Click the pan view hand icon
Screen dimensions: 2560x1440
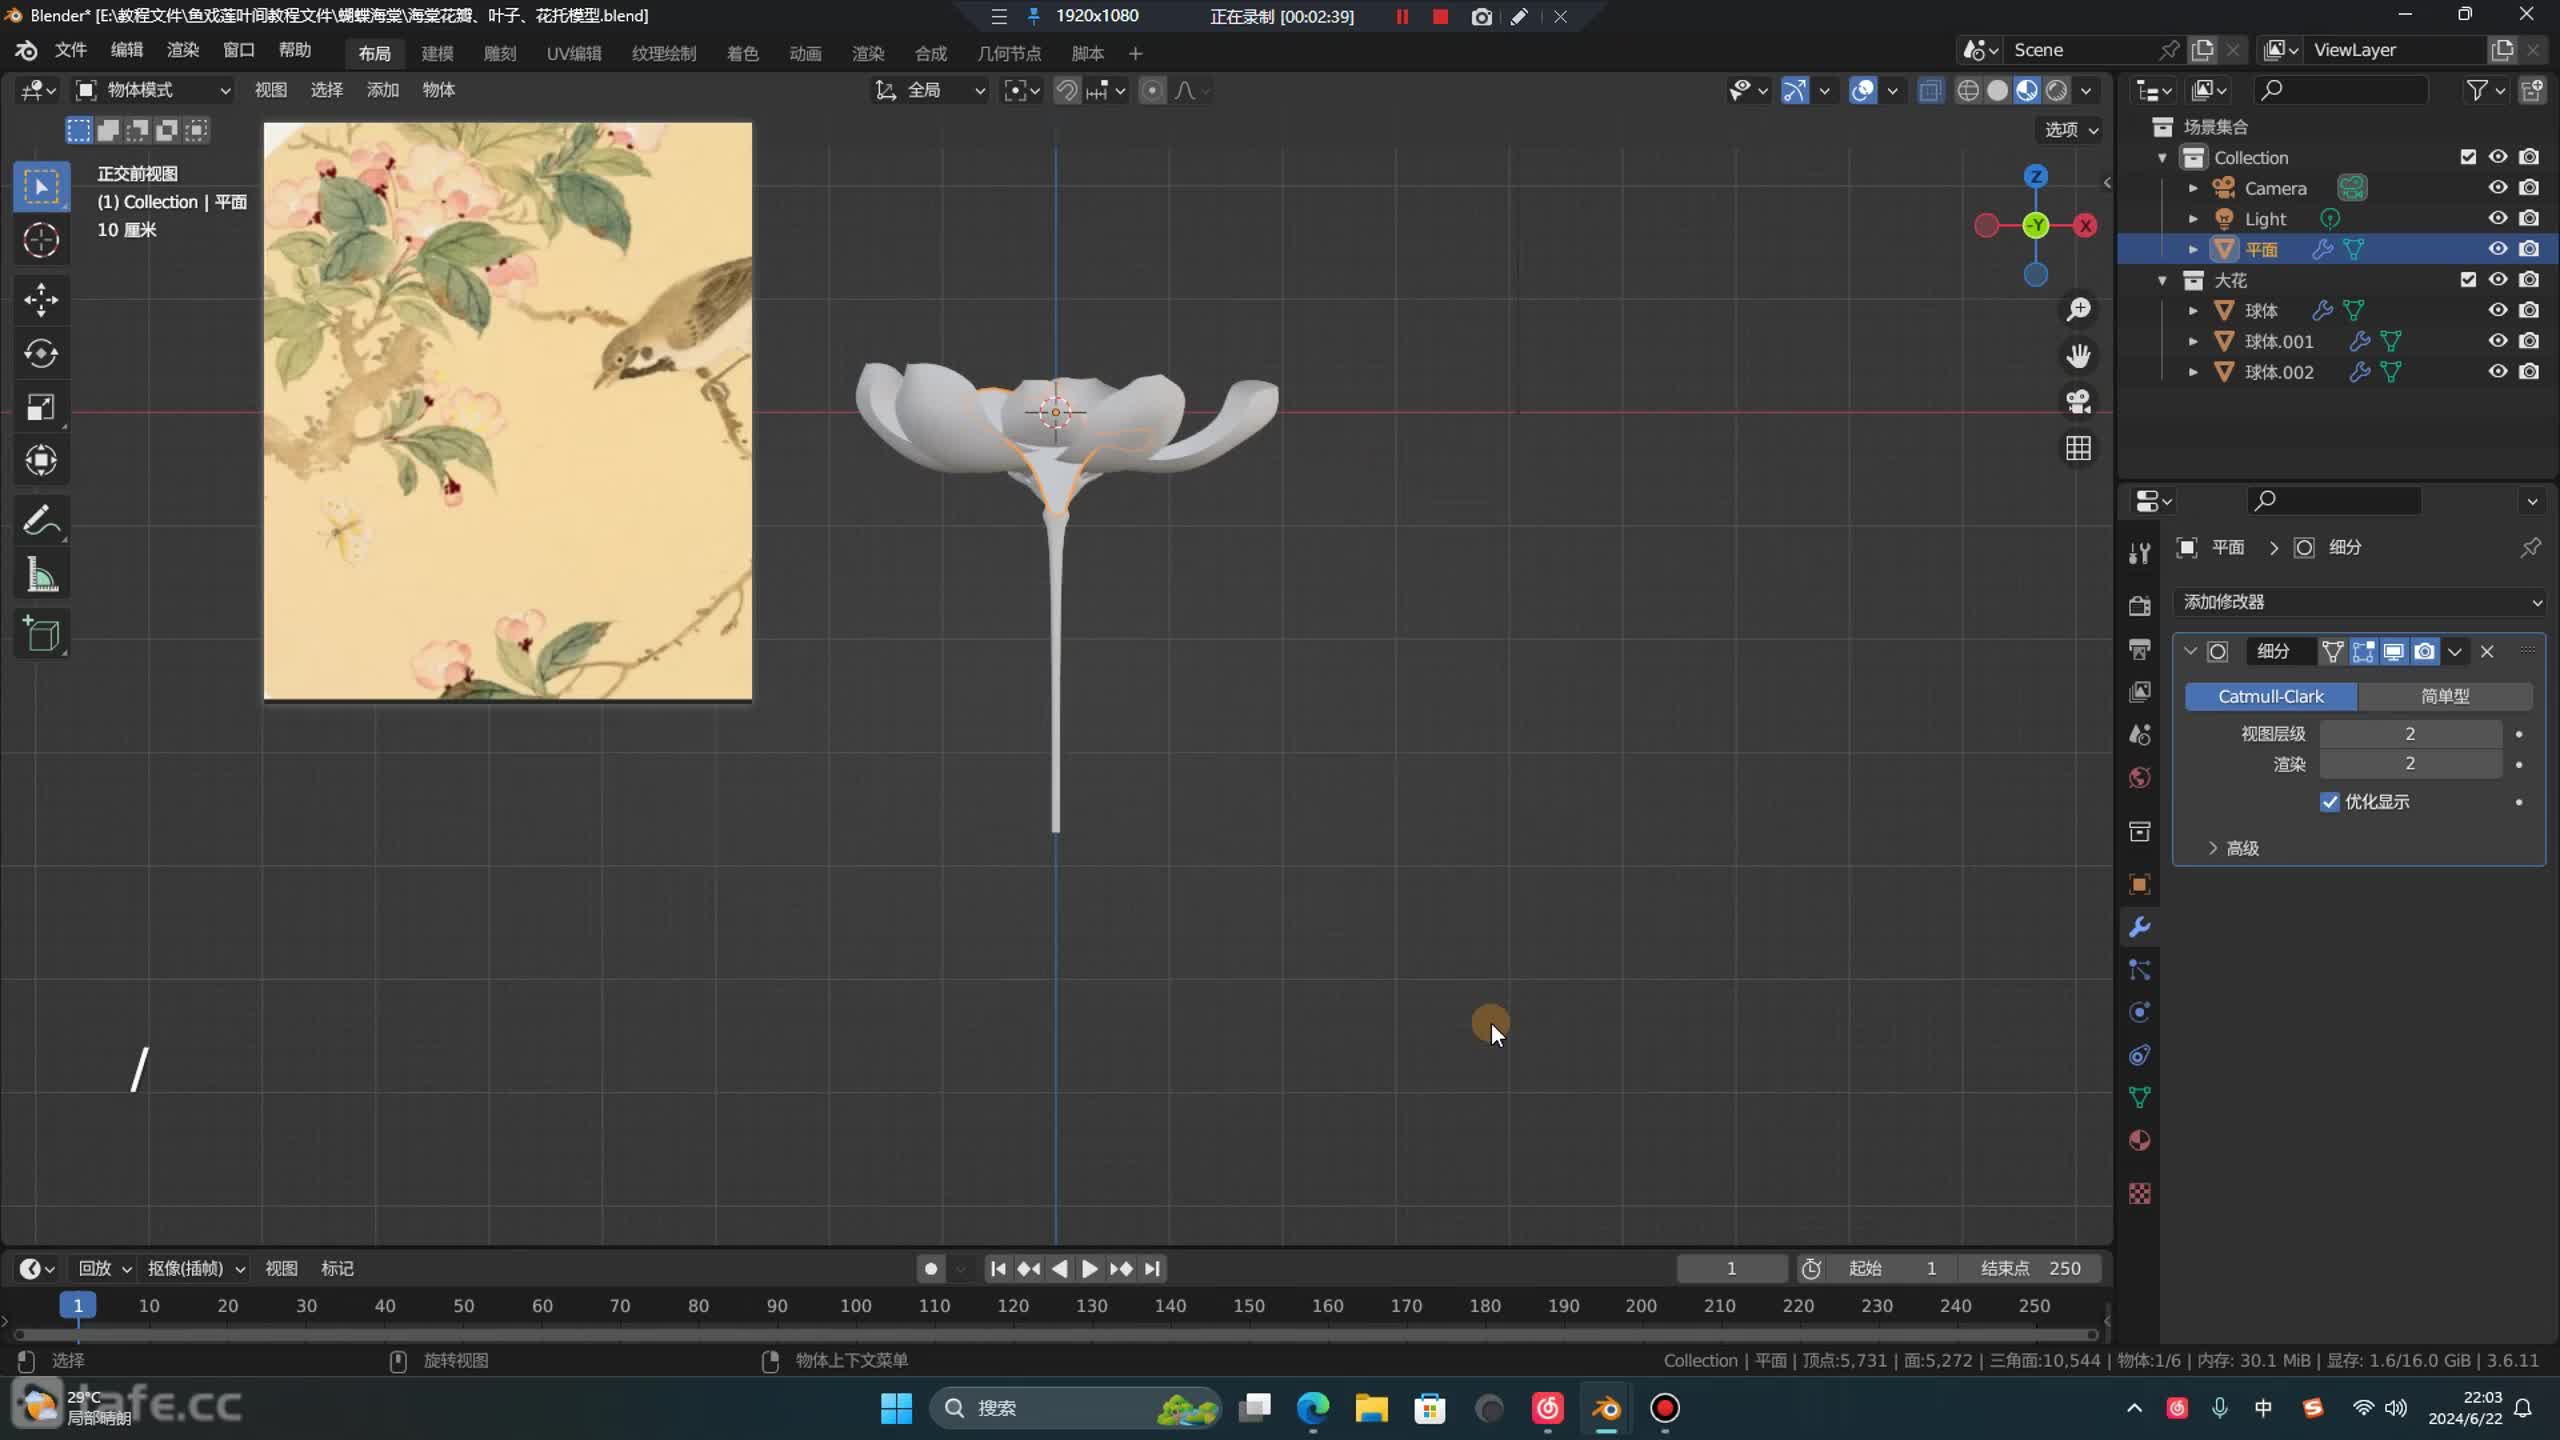2079,355
